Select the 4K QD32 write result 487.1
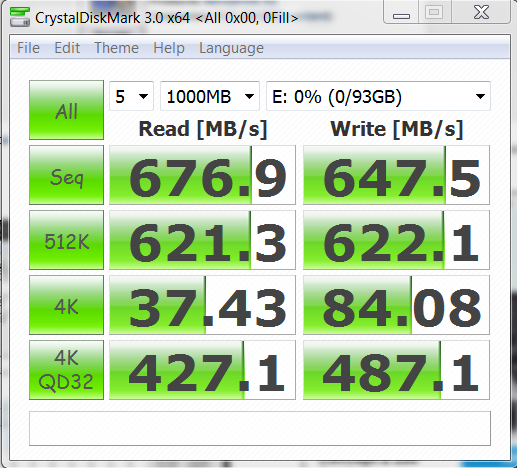Screen dimensions: 517x468 (396, 370)
